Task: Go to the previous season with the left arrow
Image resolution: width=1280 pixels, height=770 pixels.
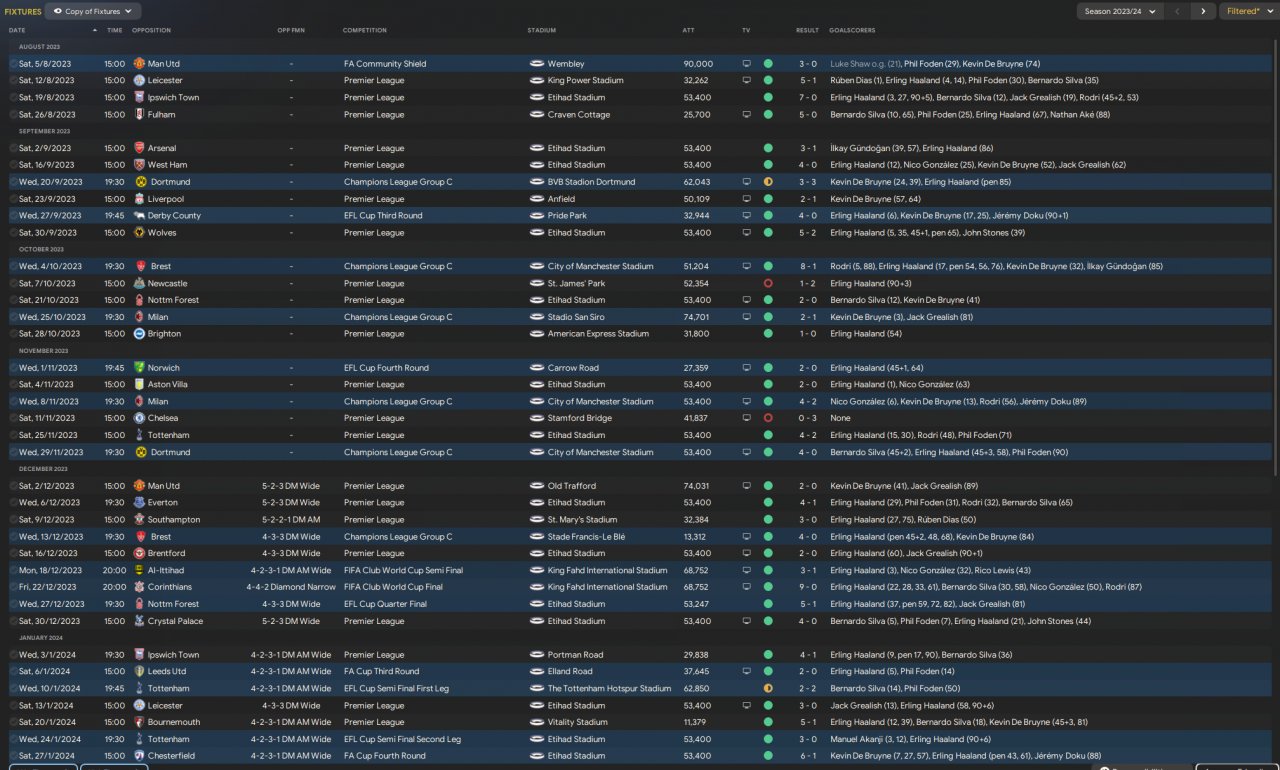Action: pyautogui.click(x=1178, y=11)
